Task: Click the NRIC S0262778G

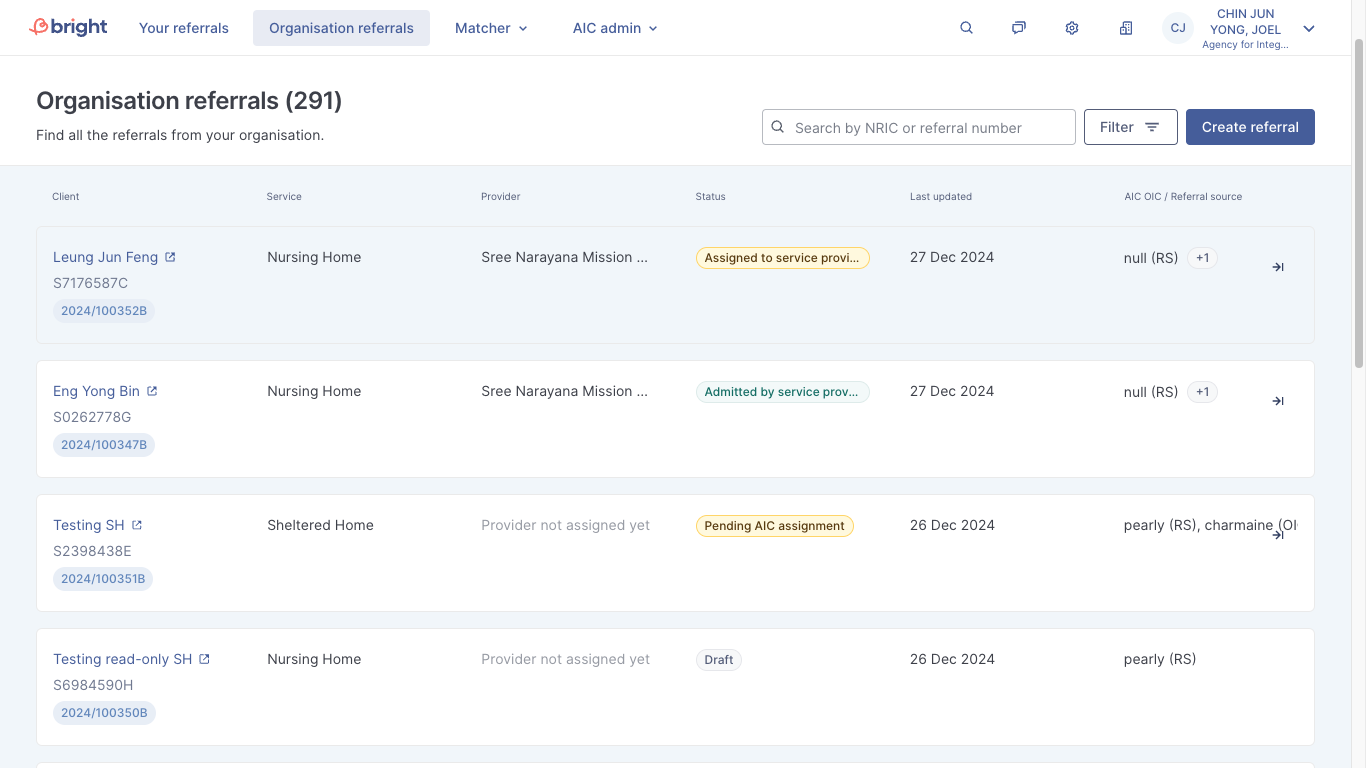Action: point(92,417)
